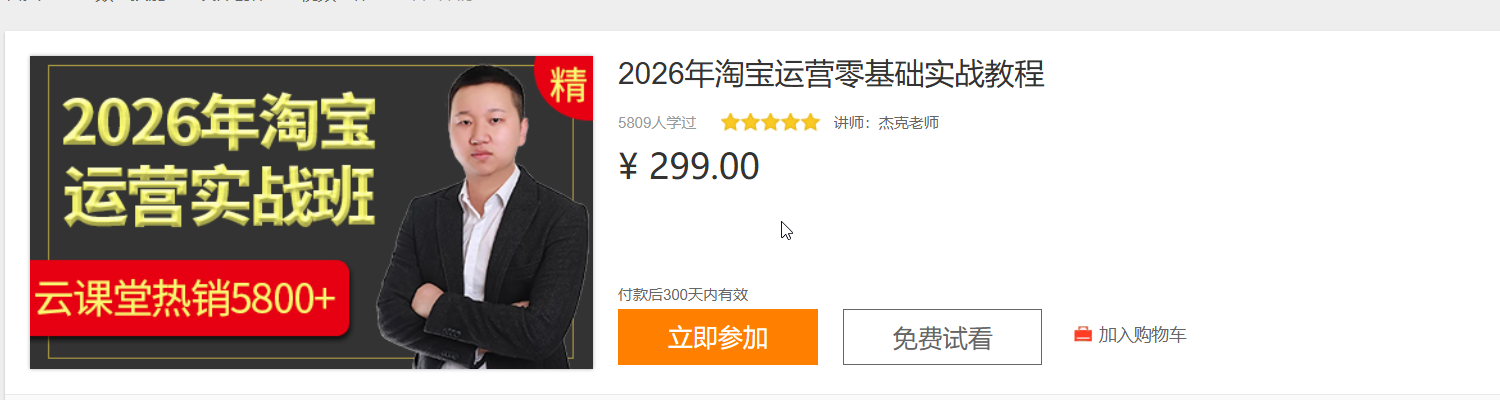This screenshot has height=400, width=1500.
Task: Click the 5809人学过 learner count
Action: tap(657, 123)
